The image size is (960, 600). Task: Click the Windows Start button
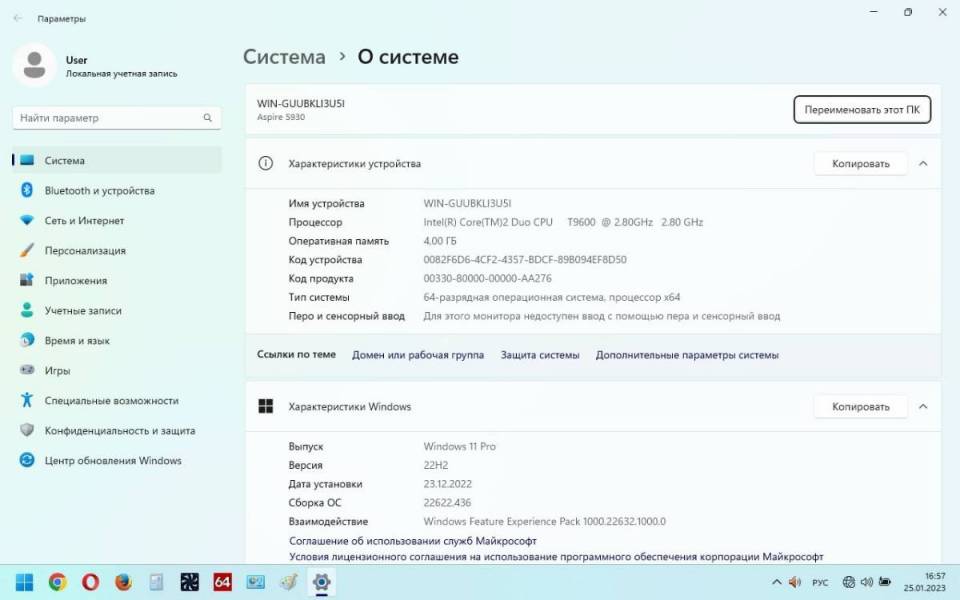coord(25,582)
